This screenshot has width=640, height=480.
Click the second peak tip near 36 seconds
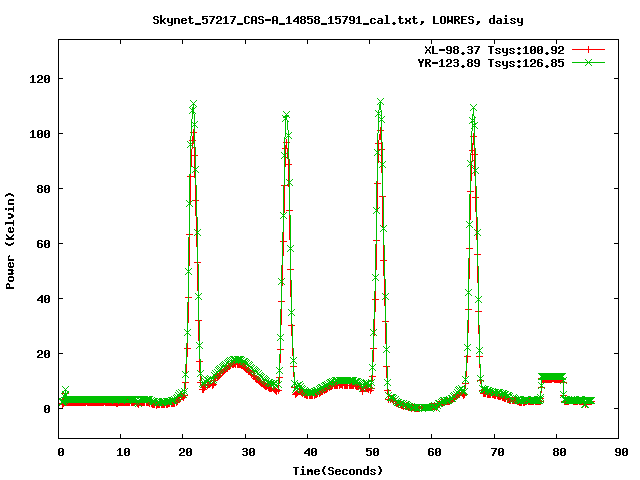(x=286, y=116)
